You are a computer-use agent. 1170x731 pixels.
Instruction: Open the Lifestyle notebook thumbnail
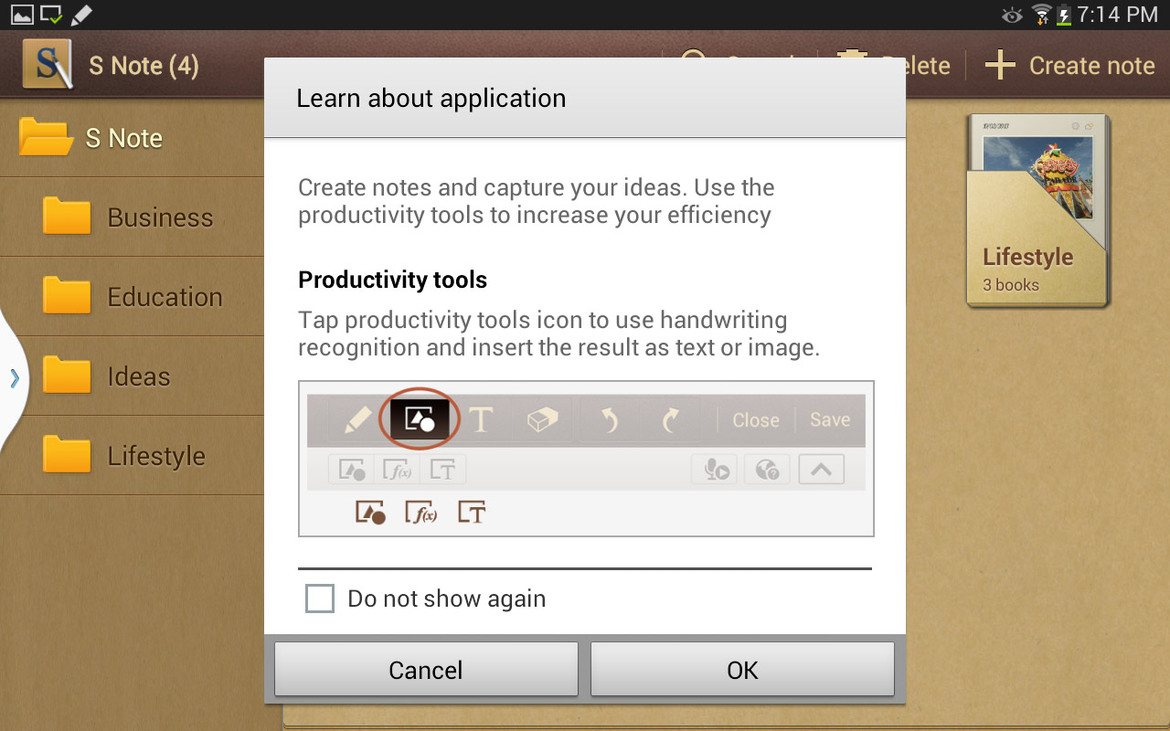pyautogui.click(x=1038, y=210)
